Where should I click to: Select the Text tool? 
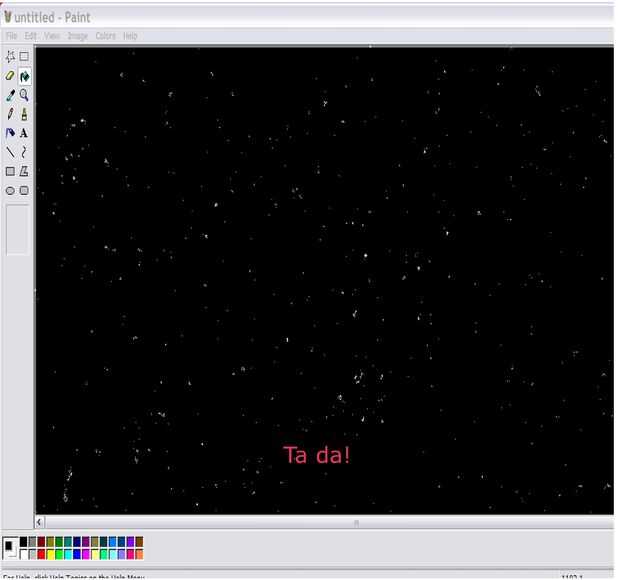24,133
